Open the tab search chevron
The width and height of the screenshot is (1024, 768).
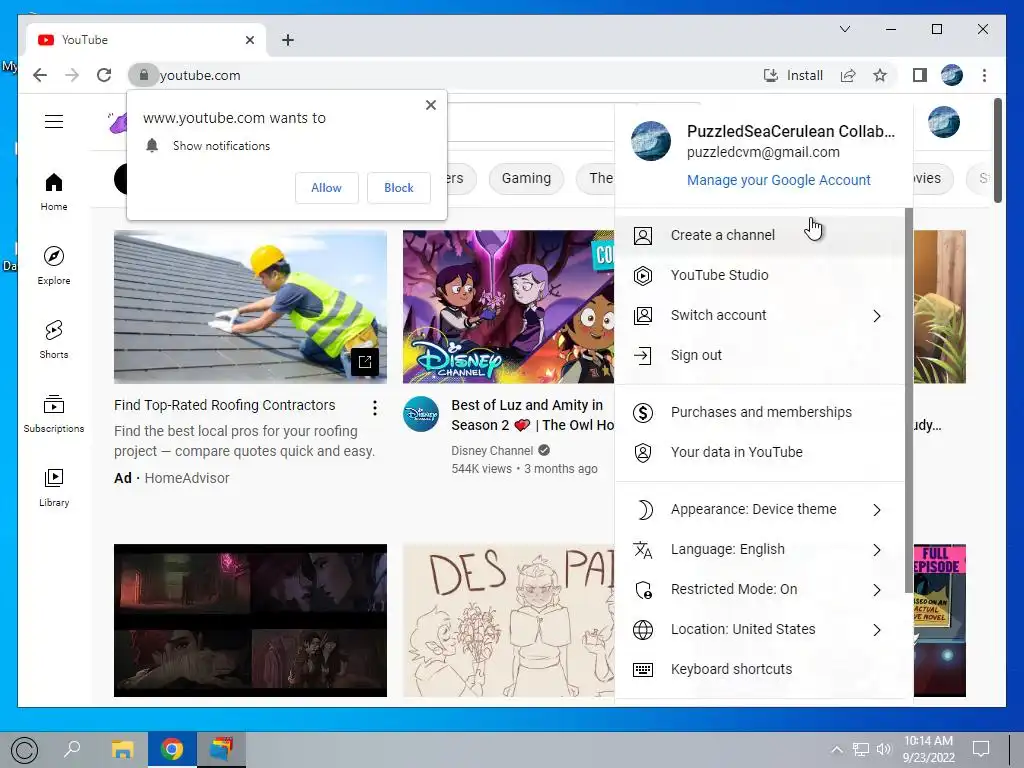coord(844,29)
